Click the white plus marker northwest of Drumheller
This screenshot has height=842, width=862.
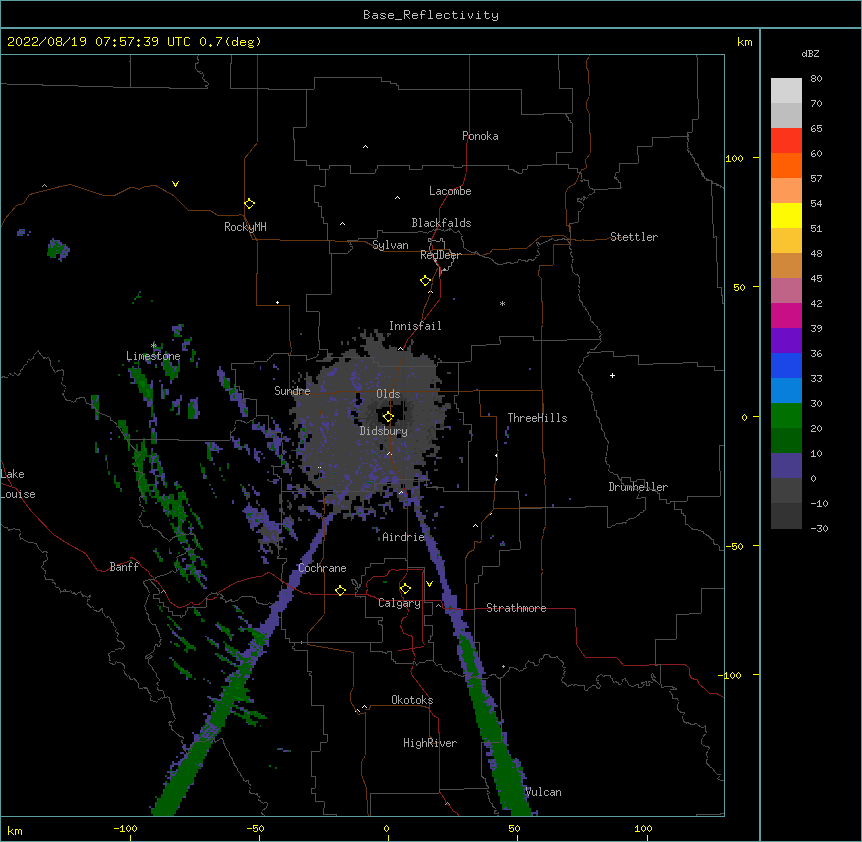coord(612,375)
